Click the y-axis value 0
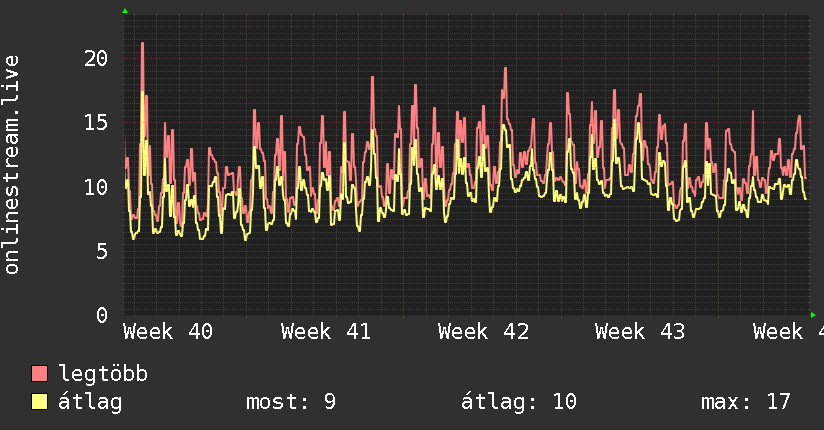The height and width of the screenshot is (430, 824). [x=102, y=315]
